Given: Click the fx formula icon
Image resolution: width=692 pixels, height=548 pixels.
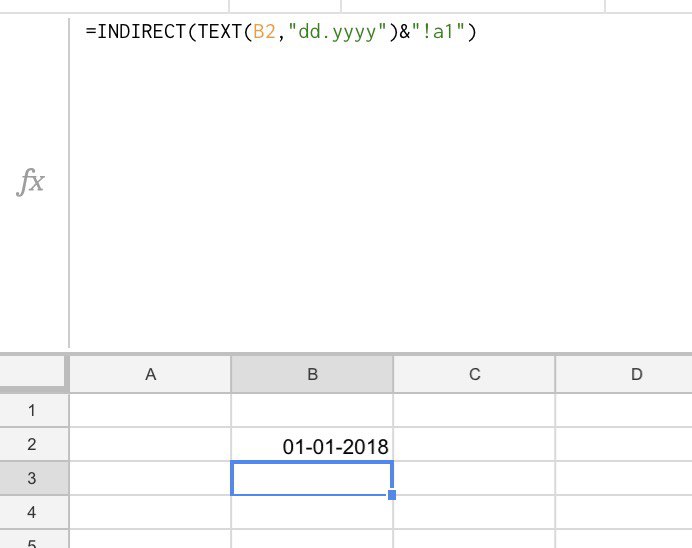Looking at the screenshot, I should (31, 181).
